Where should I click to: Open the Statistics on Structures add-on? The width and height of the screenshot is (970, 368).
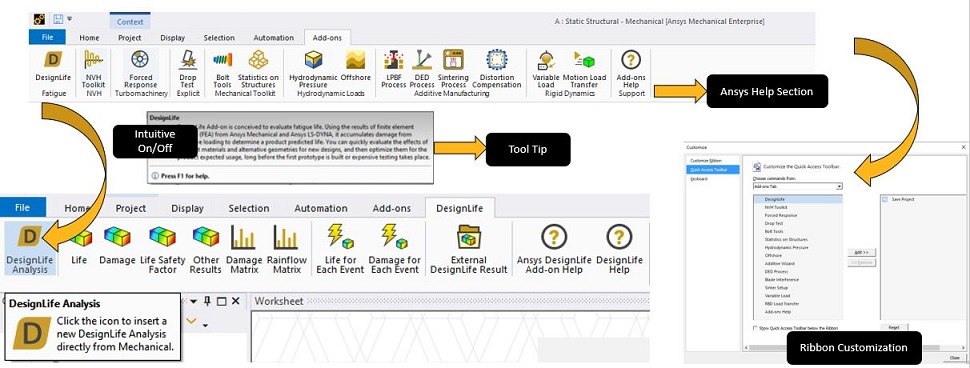[x=258, y=68]
